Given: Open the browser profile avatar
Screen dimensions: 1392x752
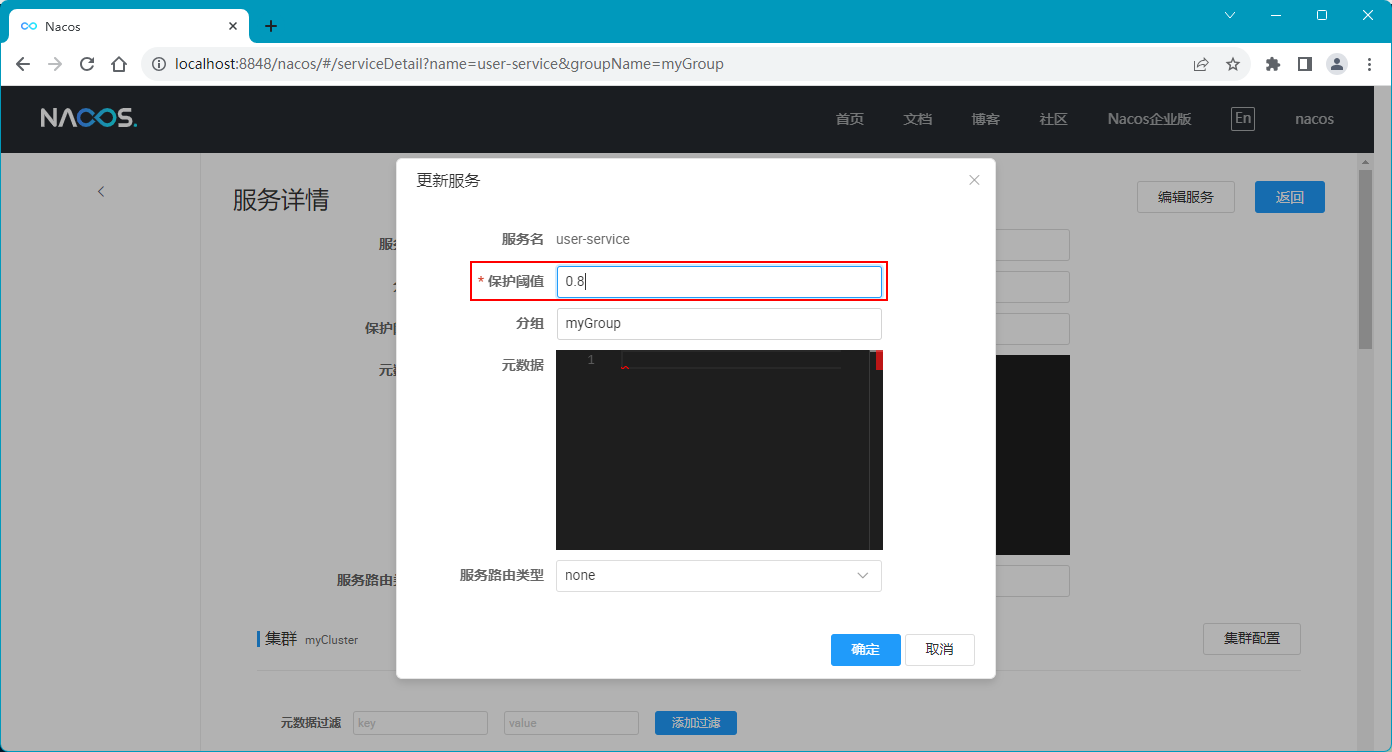Looking at the screenshot, I should 1337,64.
